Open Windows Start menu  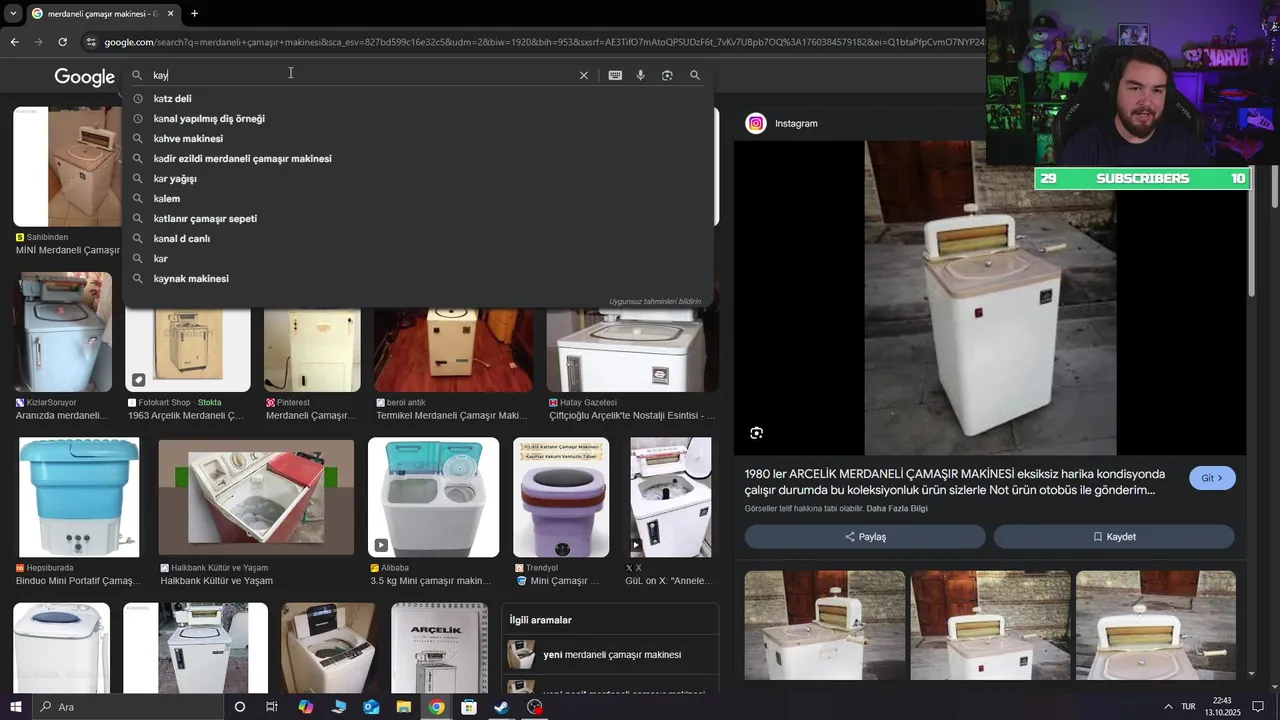point(15,707)
